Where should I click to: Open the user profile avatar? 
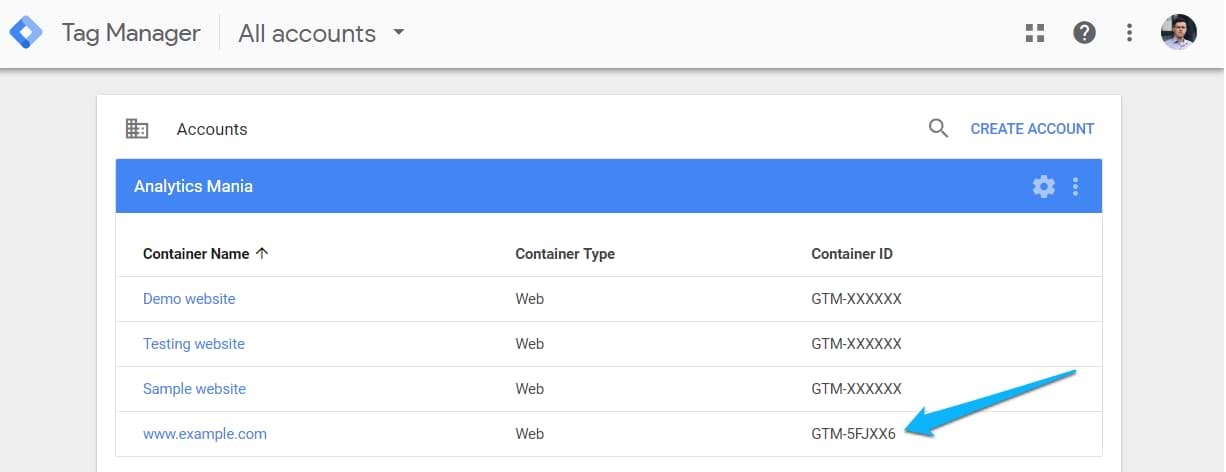1178,33
